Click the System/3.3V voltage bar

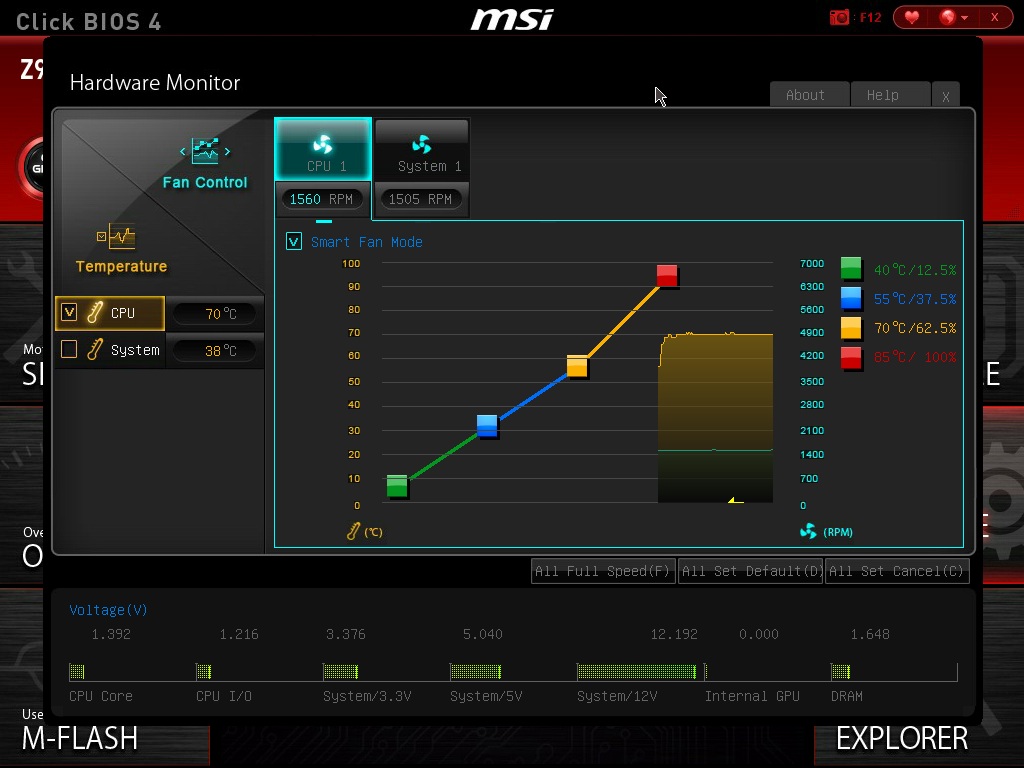point(341,671)
